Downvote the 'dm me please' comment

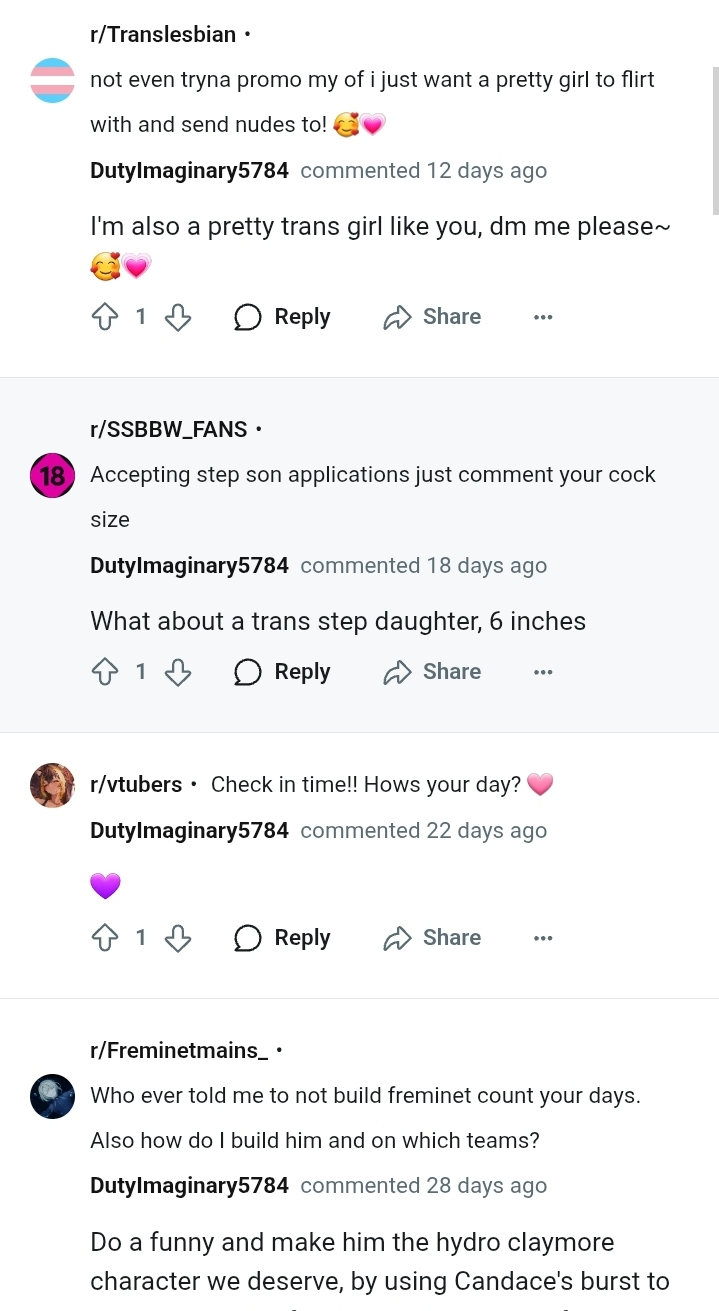point(177,317)
